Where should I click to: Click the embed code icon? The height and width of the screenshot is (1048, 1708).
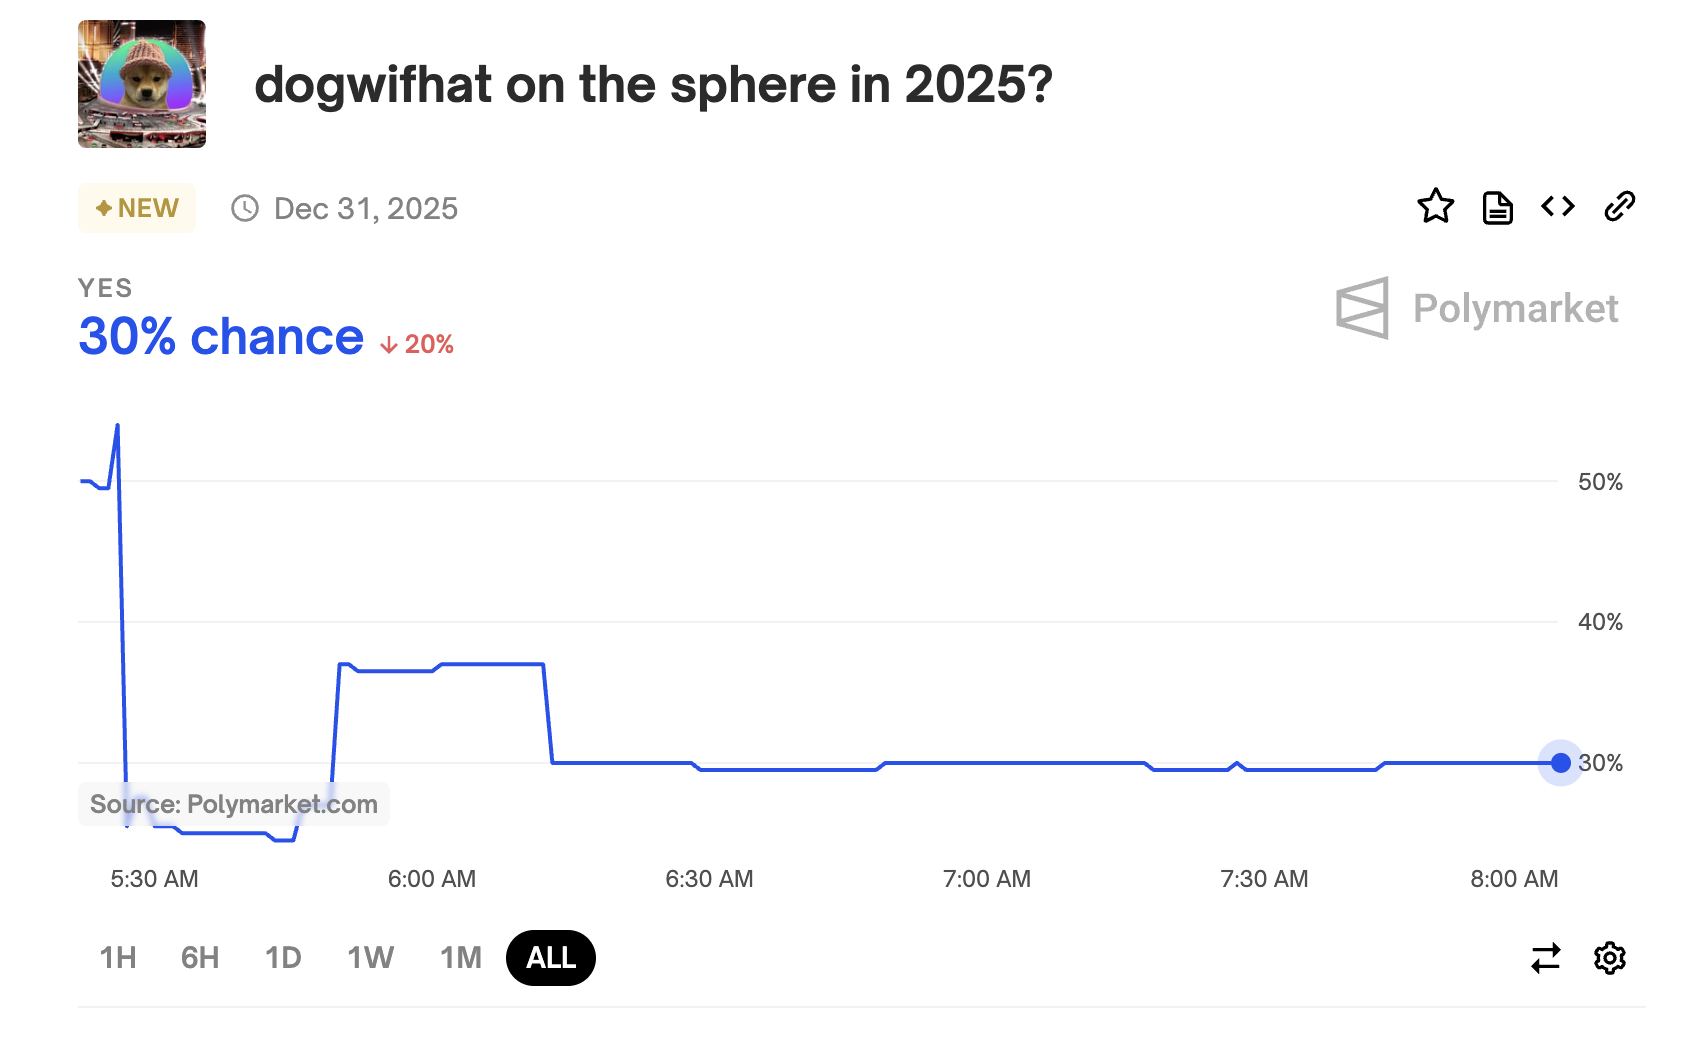click(1557, 207)
